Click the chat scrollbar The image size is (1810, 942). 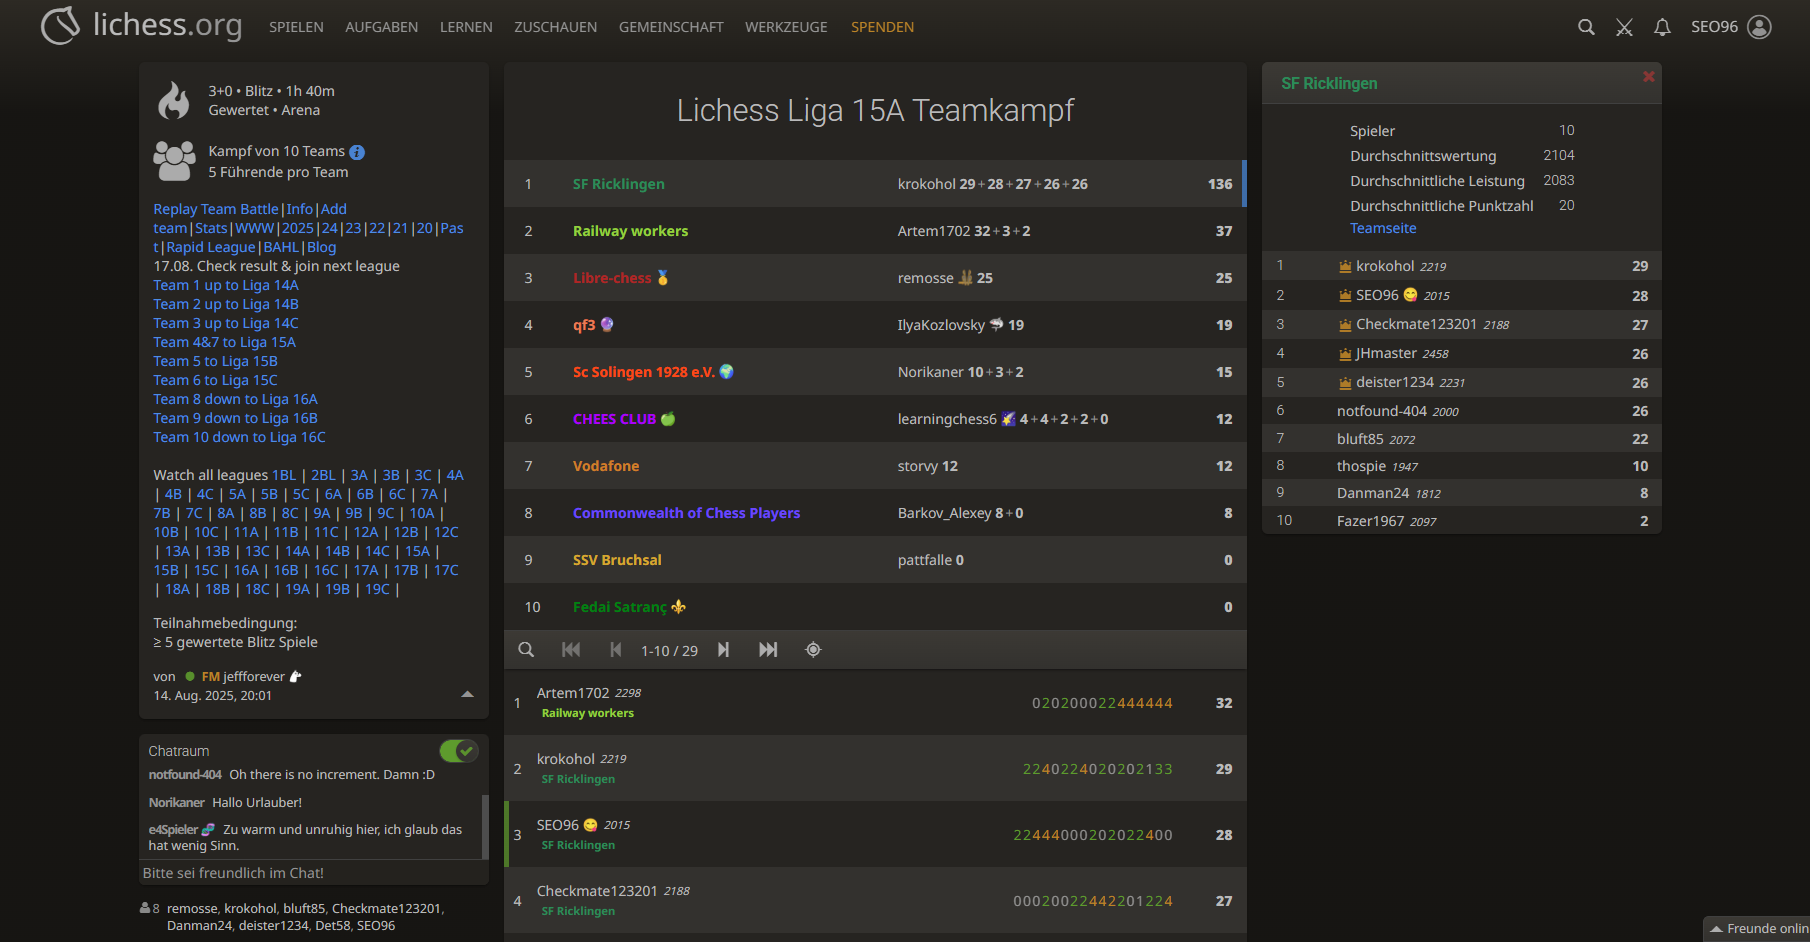[x=485, y=826]
